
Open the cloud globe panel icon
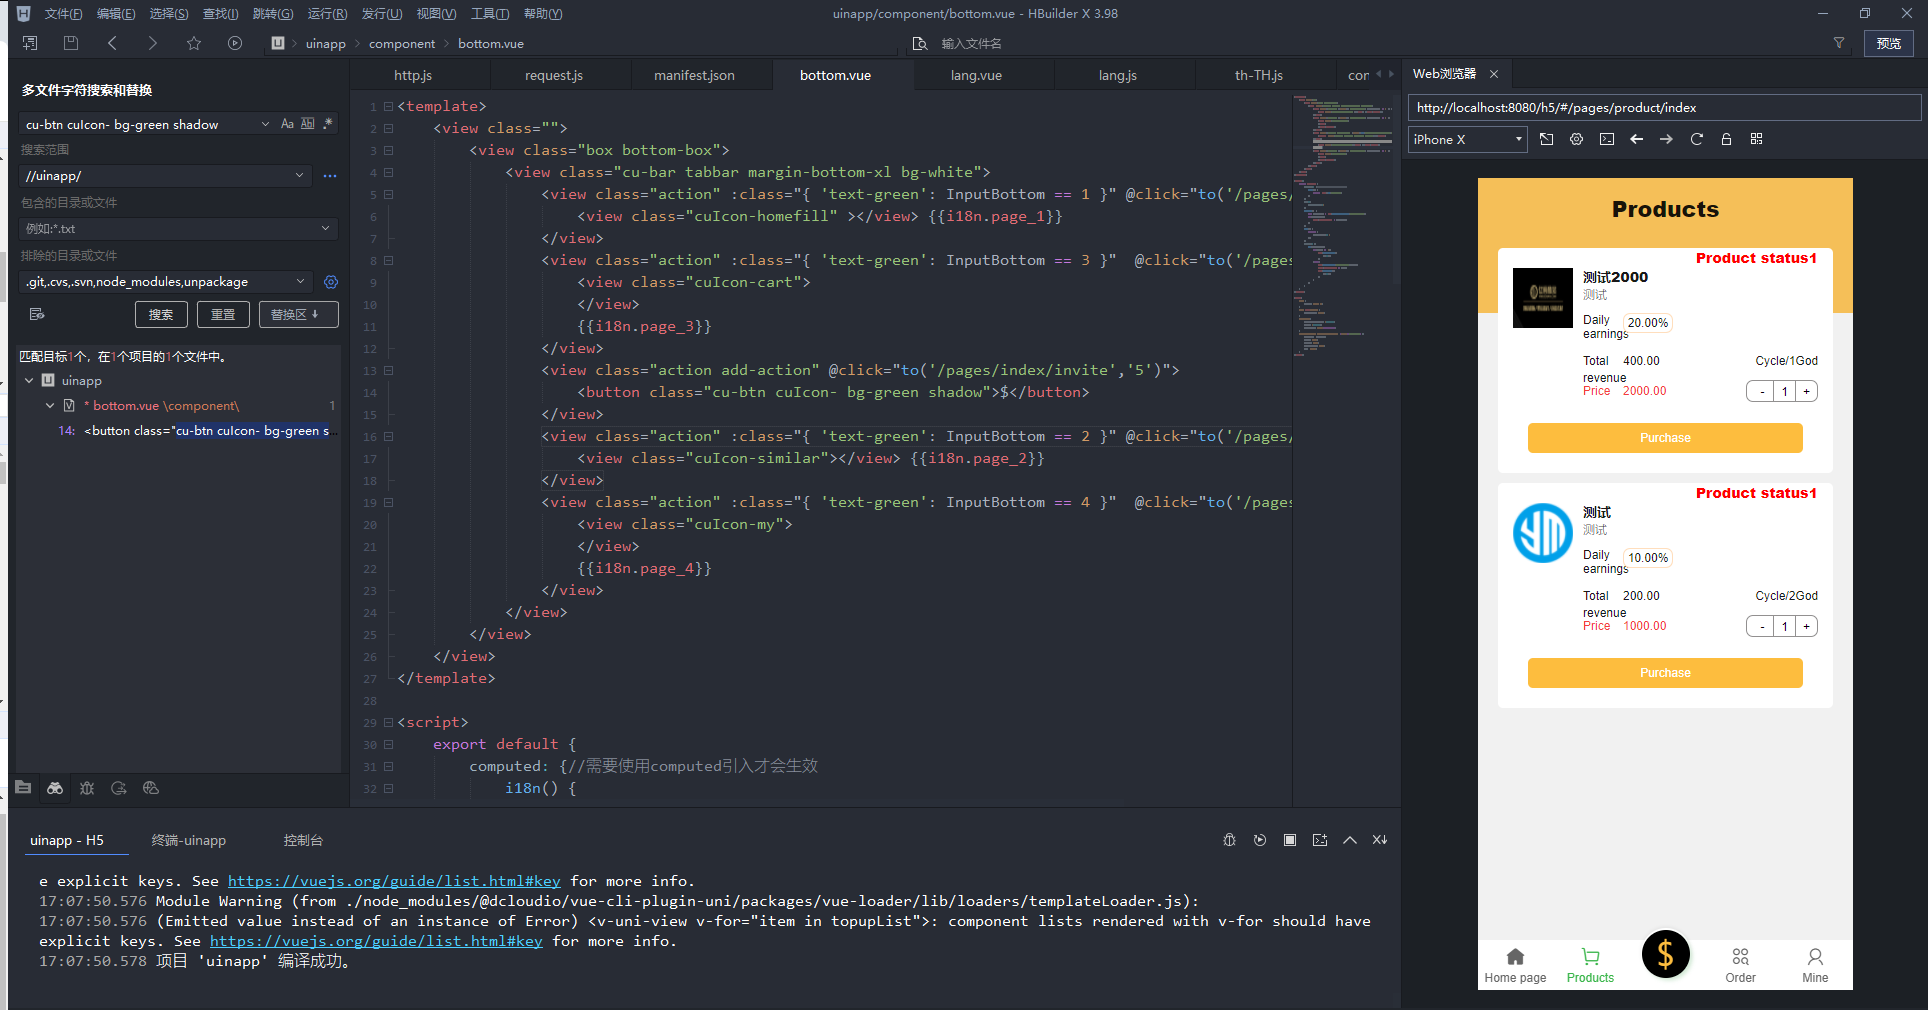(x=151, y=788)
